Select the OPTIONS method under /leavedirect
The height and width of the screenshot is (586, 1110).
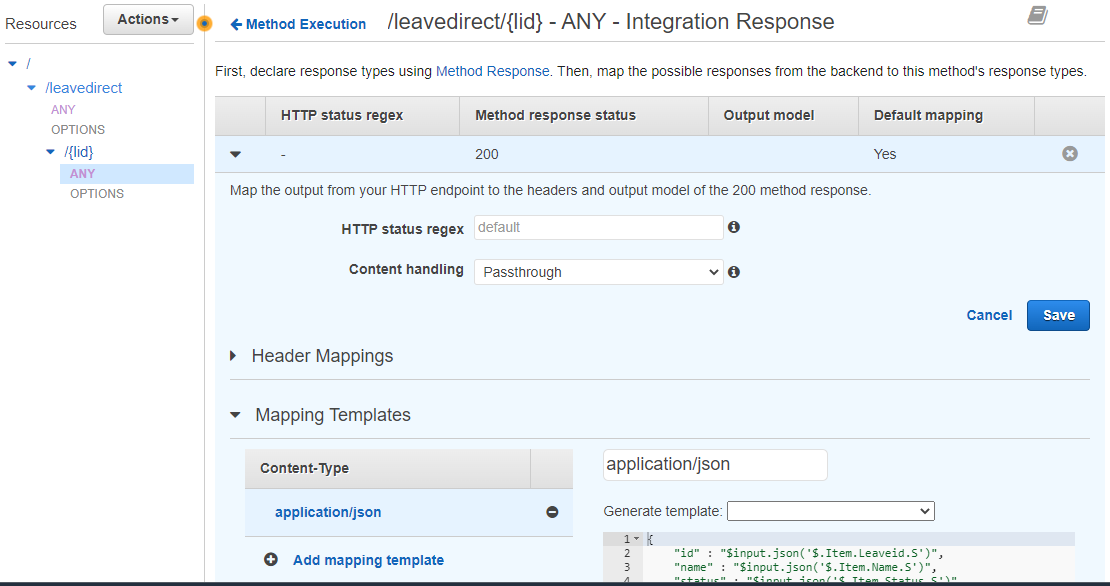click(x=77, y=129)
